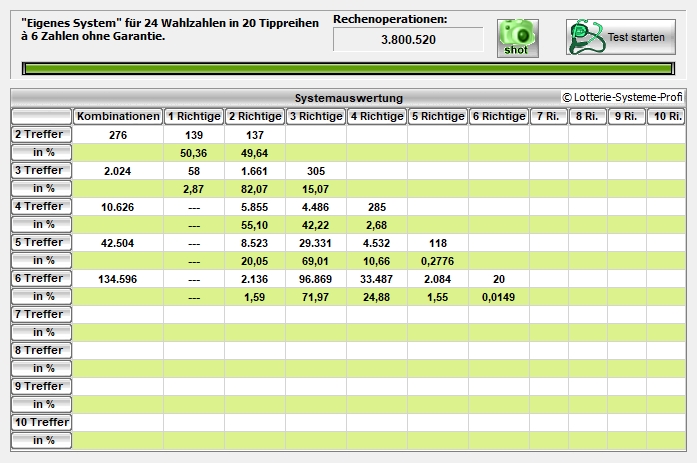The width and height of the screenshot is (697, 463).
Task: Select the 10 Ri. column header
Action: [x=666, y=116]
